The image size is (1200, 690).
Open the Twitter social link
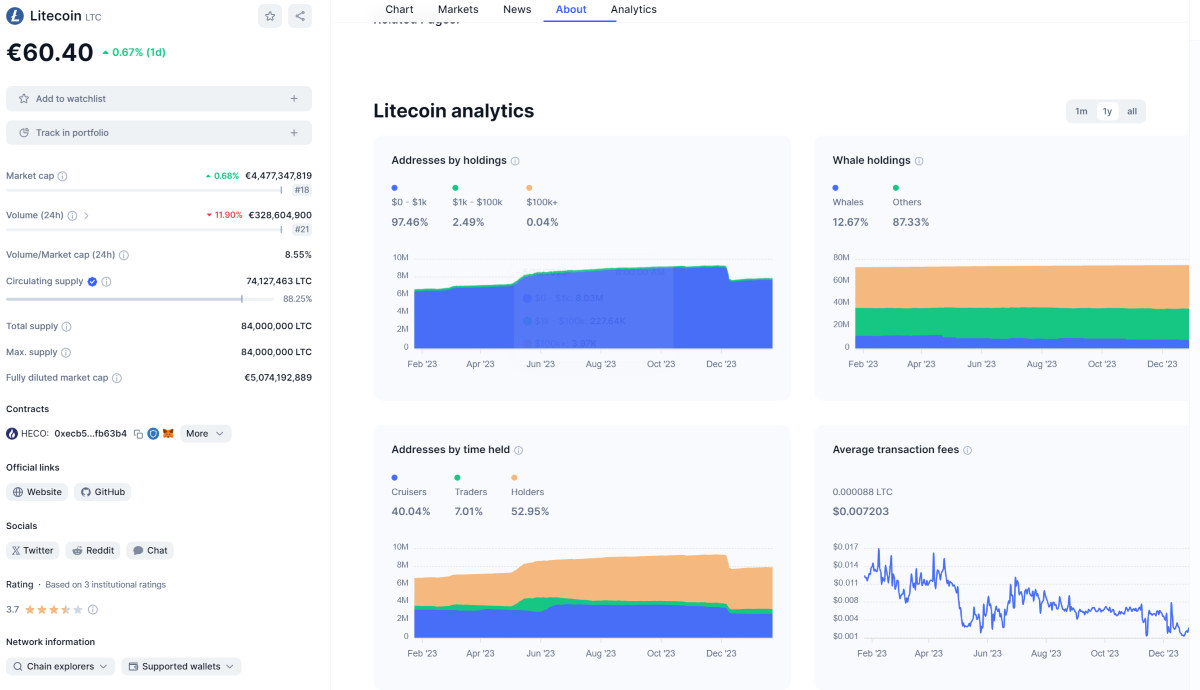point(33,551)
